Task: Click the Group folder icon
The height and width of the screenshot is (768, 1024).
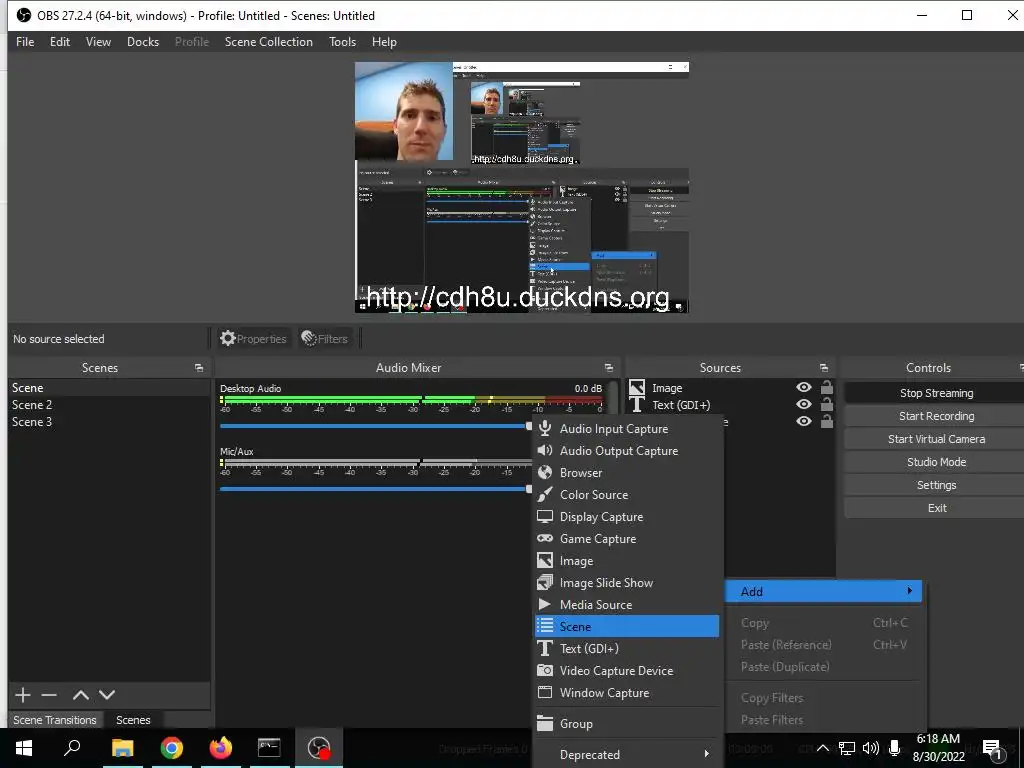Action: (x=545, y=723)
